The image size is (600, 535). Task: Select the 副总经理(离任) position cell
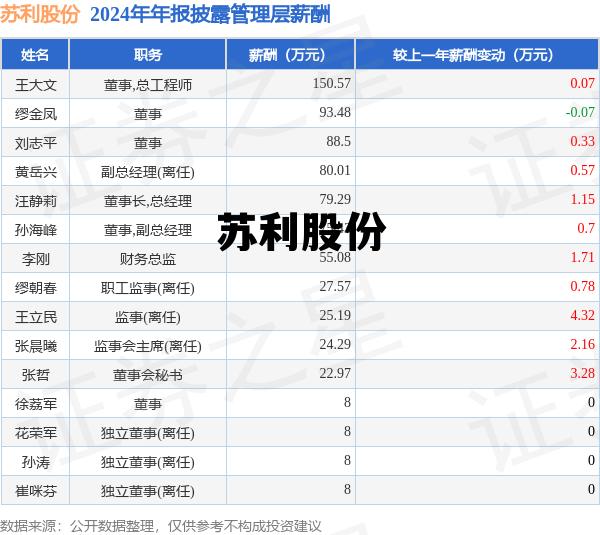pos(148,172)
